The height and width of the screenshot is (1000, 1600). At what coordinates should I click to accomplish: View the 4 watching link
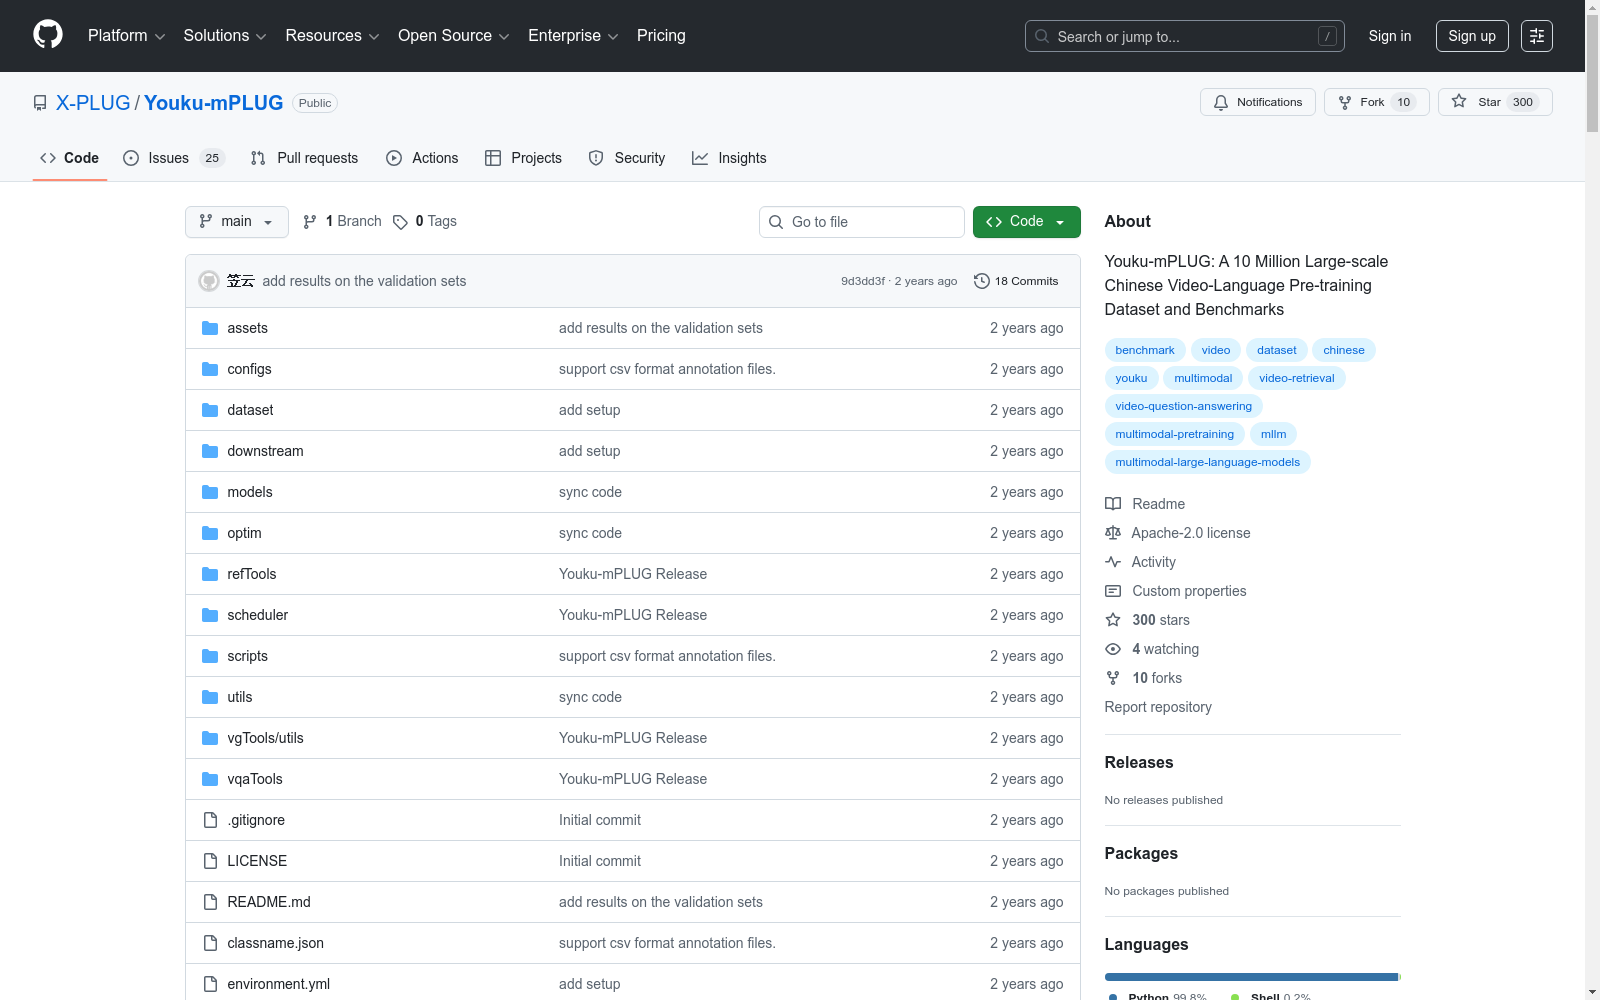tap(1152, 649)
